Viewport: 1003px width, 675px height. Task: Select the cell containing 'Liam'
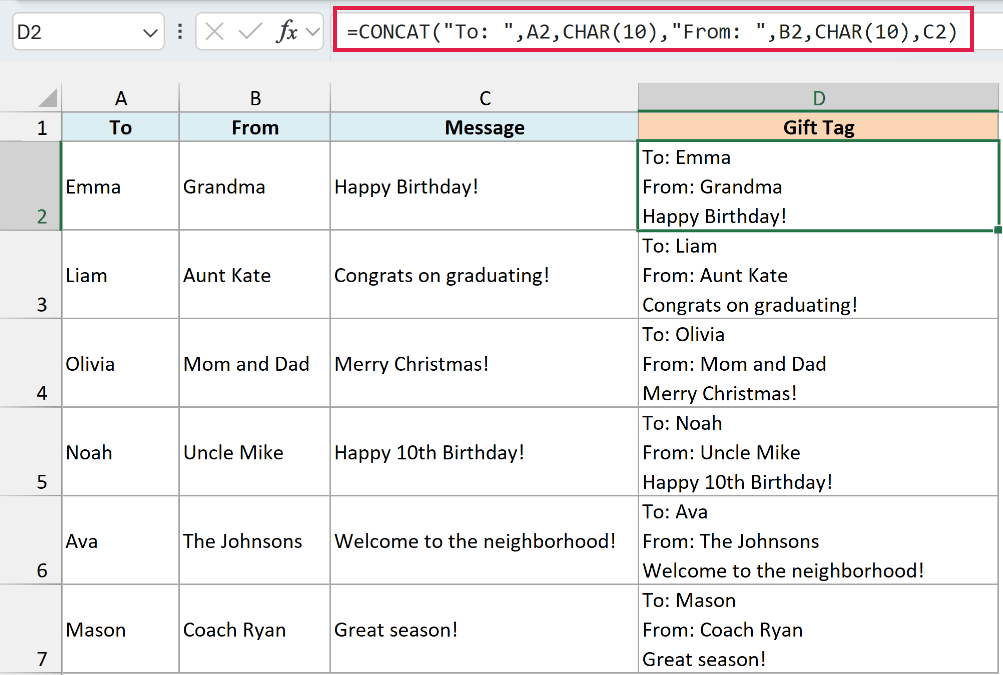click(120, 274)
